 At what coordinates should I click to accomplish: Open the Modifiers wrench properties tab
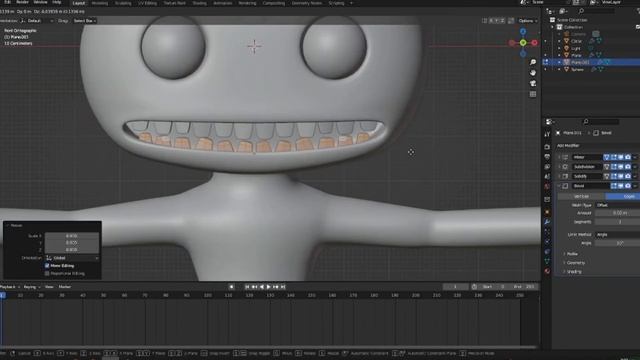pyautogui.click(x=547, y=222)
